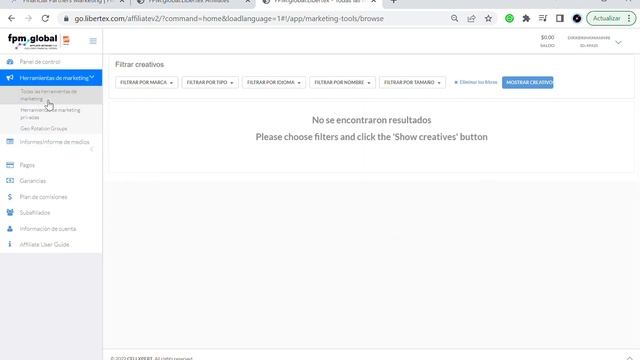Open Filtrar por nombre dropdown
Viewport: 640px width, 360px height.
(x=342, y=82)
